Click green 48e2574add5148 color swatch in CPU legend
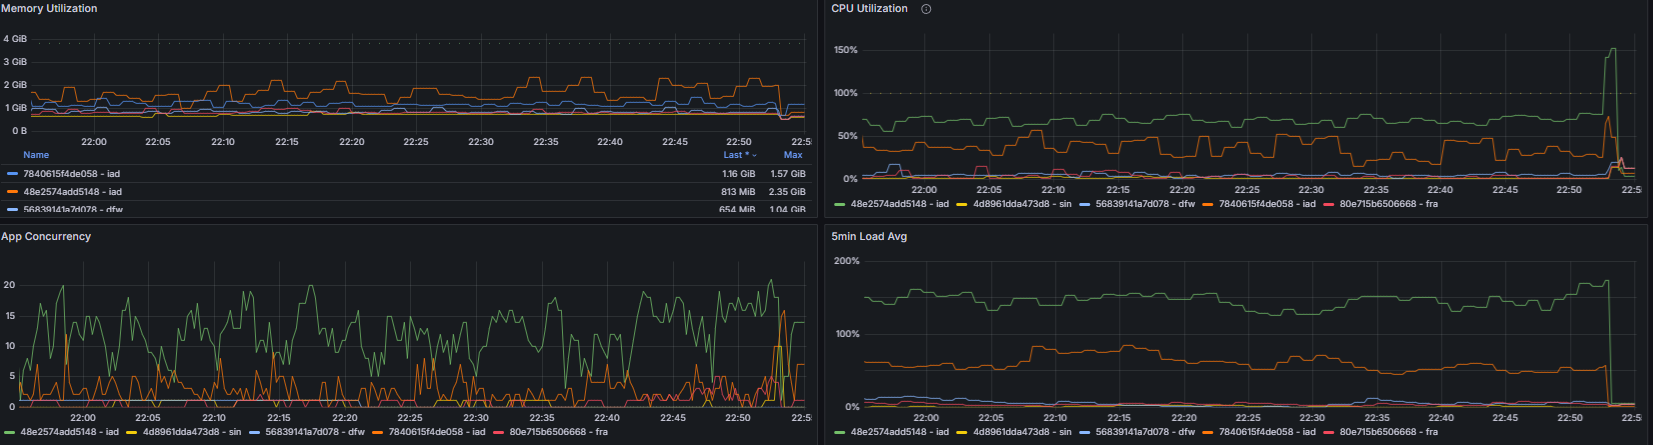This screenshot has width=1653, height=445. pos(840,204)
